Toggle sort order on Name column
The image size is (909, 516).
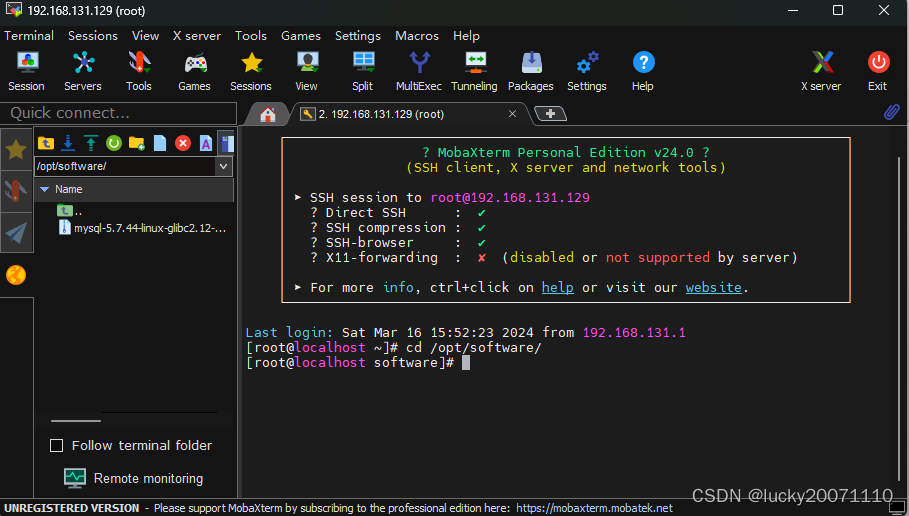(x=133, y=189)
